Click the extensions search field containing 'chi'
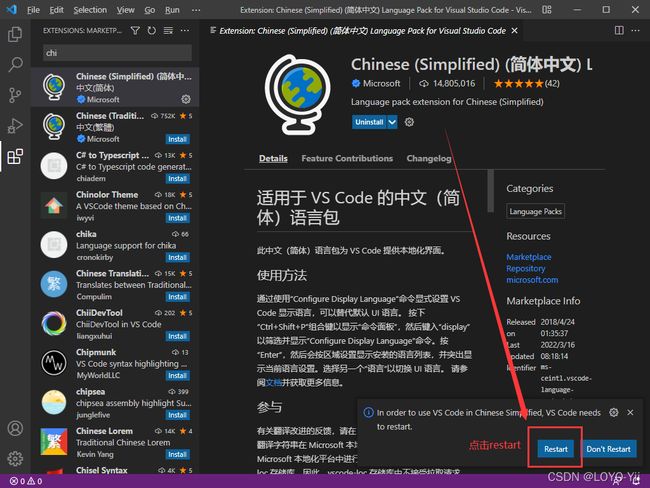 (x=117, y=53)
